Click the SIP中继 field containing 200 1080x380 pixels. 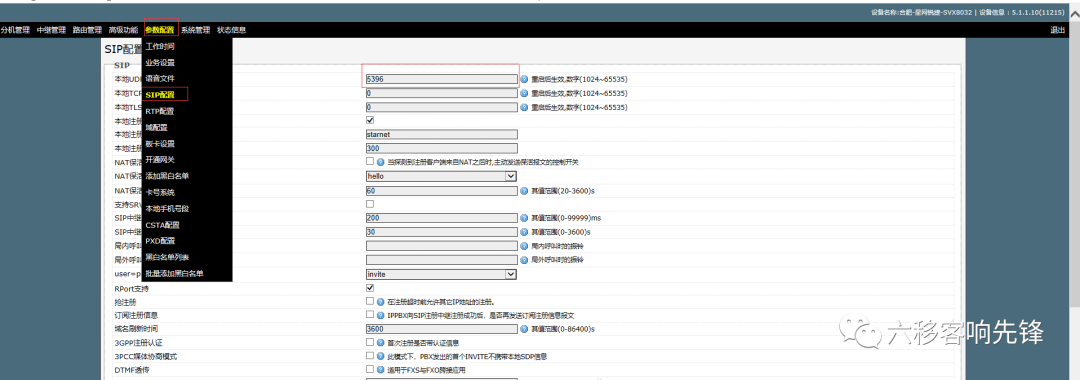pos(442,218)
